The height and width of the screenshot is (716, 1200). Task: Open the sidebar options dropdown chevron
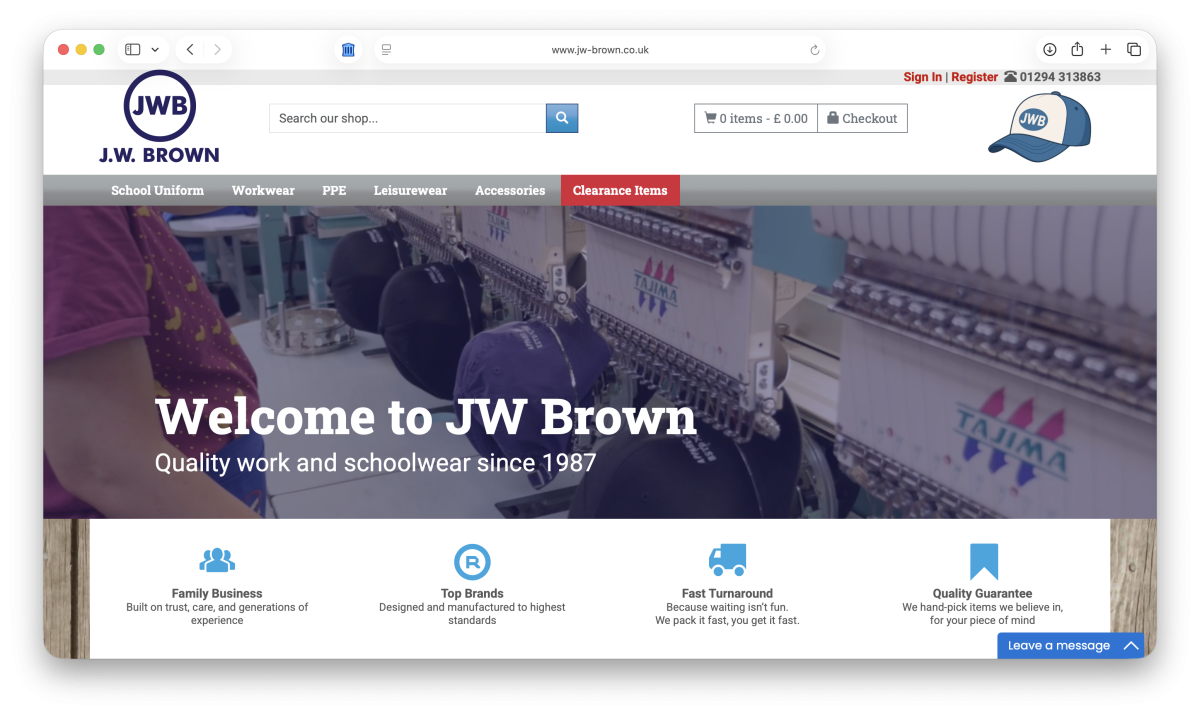[155, 48]
